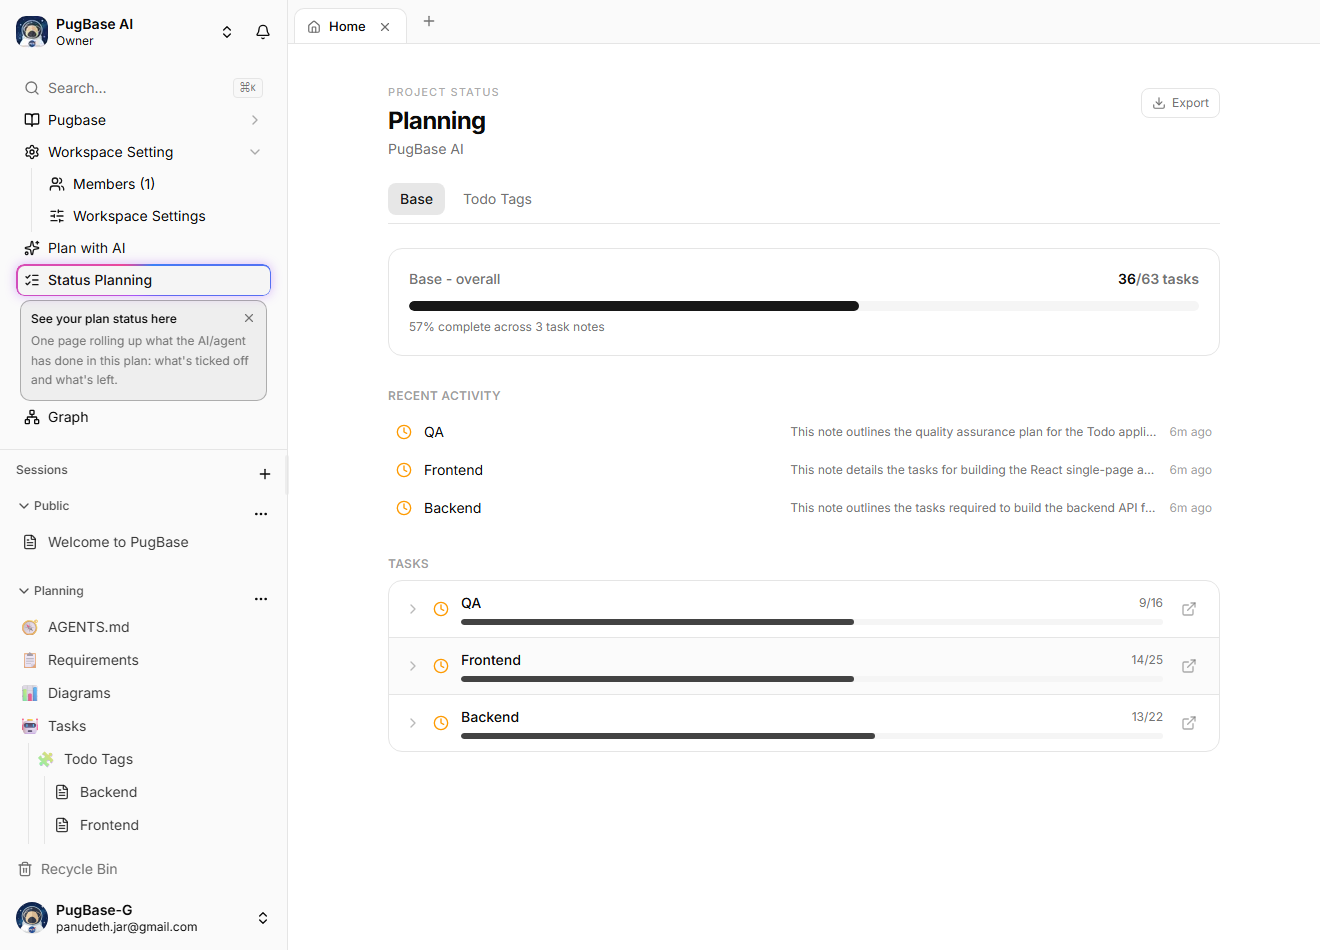Open QA task in external link

tap(1189, 609)
